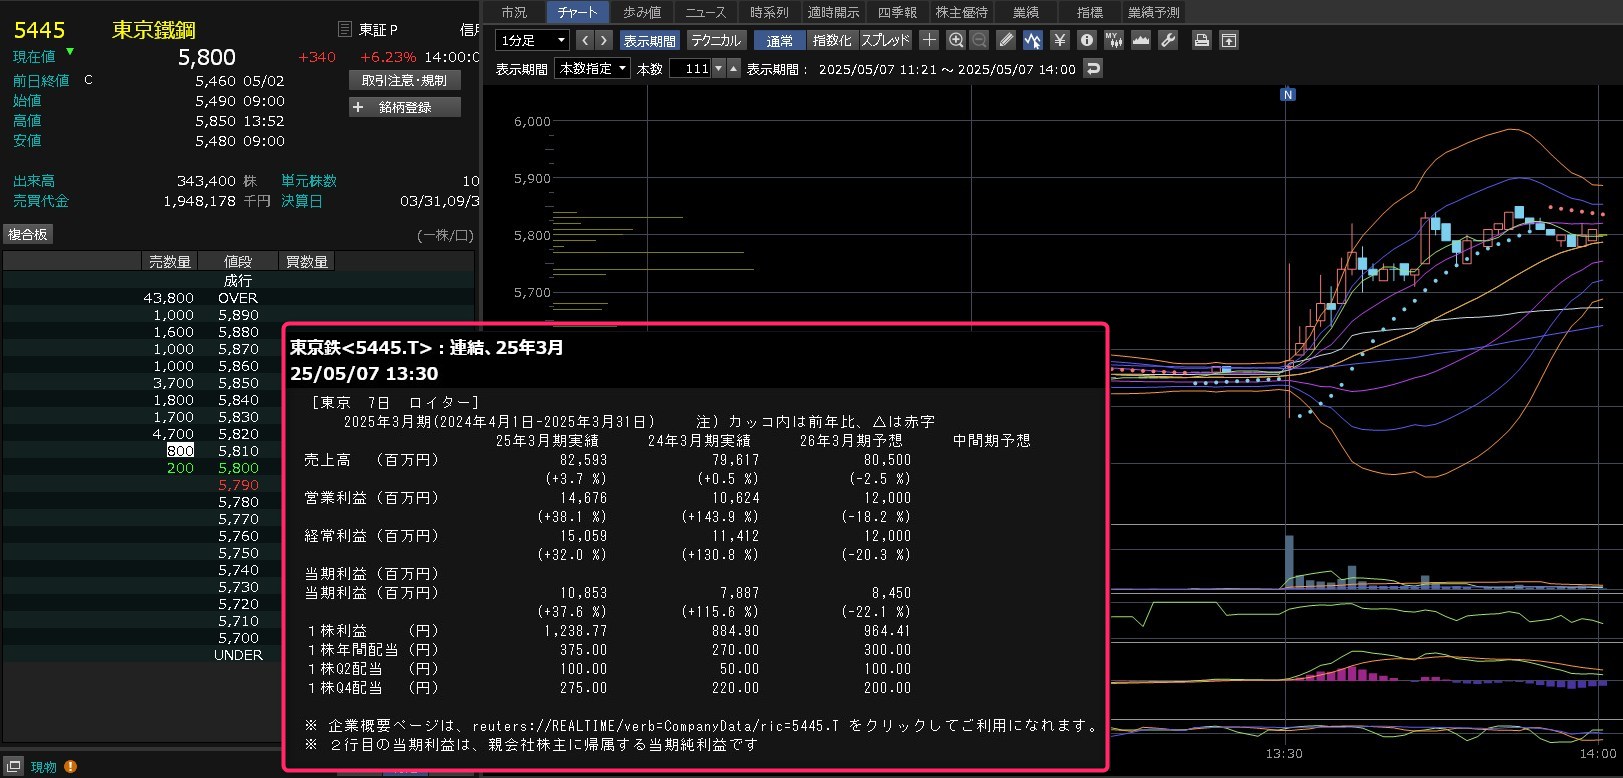
Task: Click the 売数量 column header
Action: tap(170, 261)
